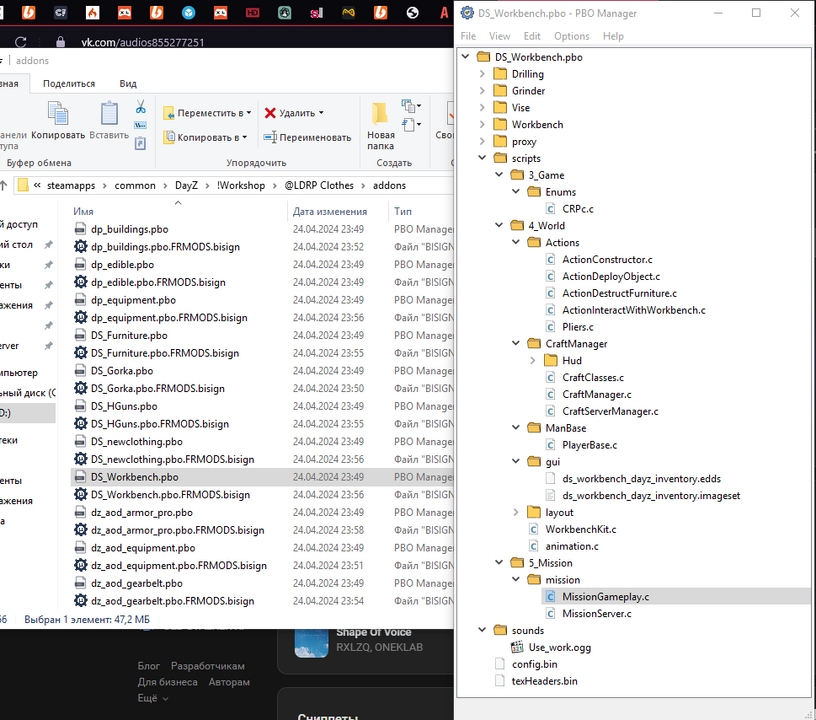The width and height of the screenshot is (816, 720).
Task: Click the Новая папка folder icon
Action: click(380, 113)
